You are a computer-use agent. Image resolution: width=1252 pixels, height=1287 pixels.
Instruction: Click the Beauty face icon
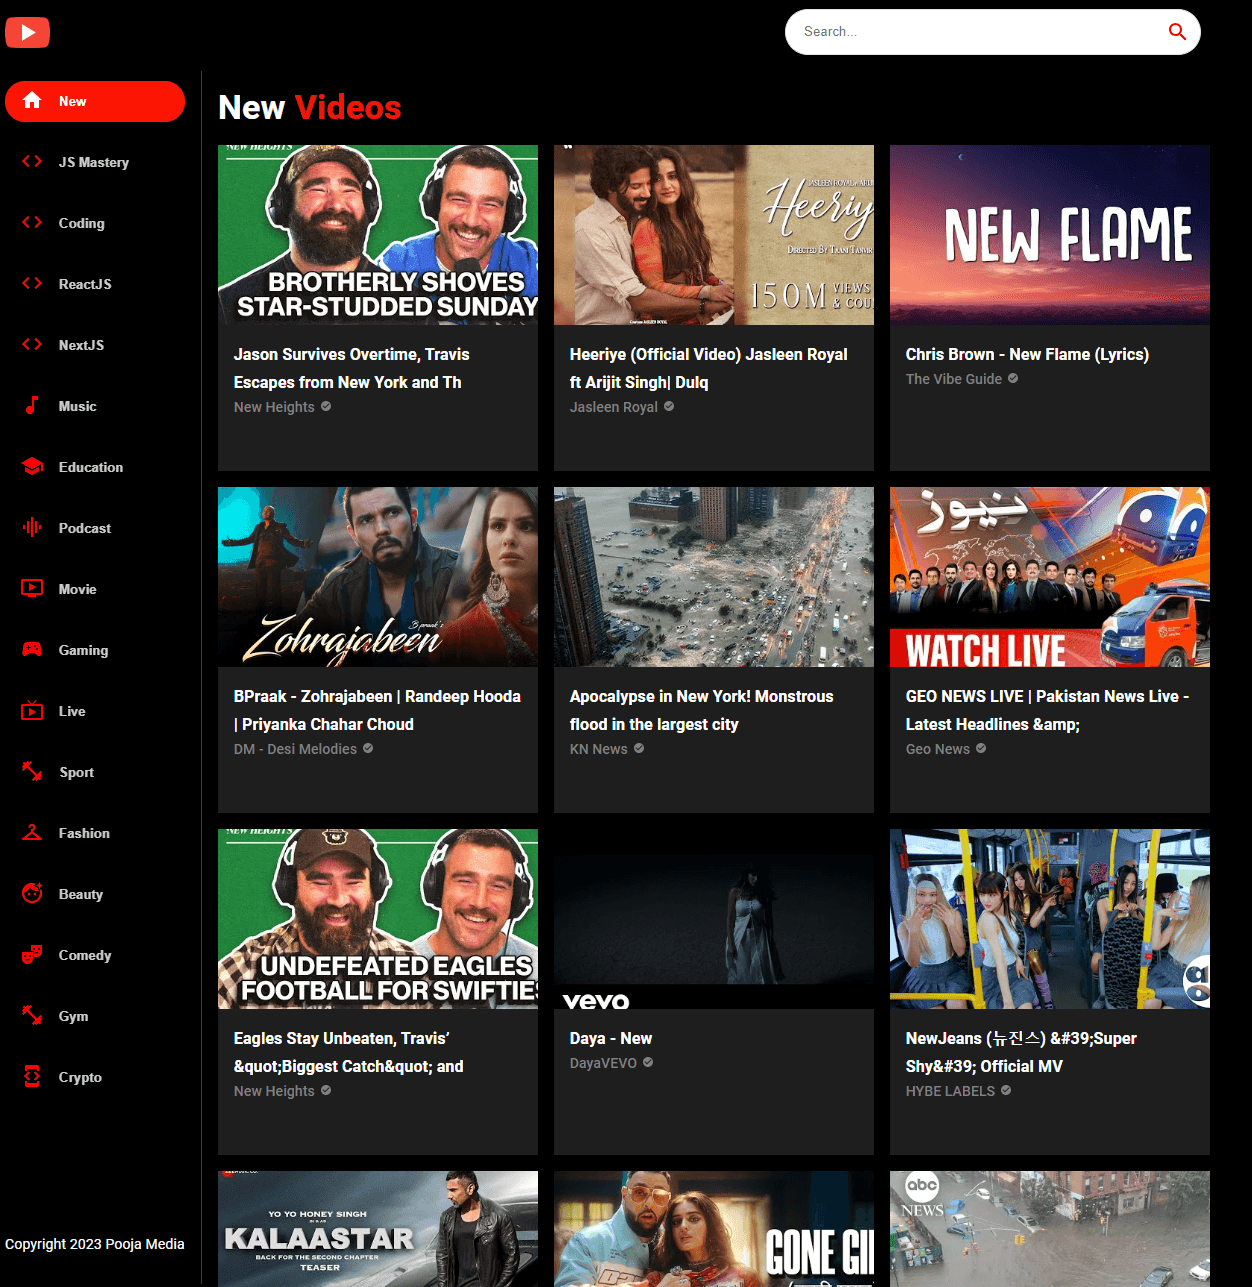32,893
